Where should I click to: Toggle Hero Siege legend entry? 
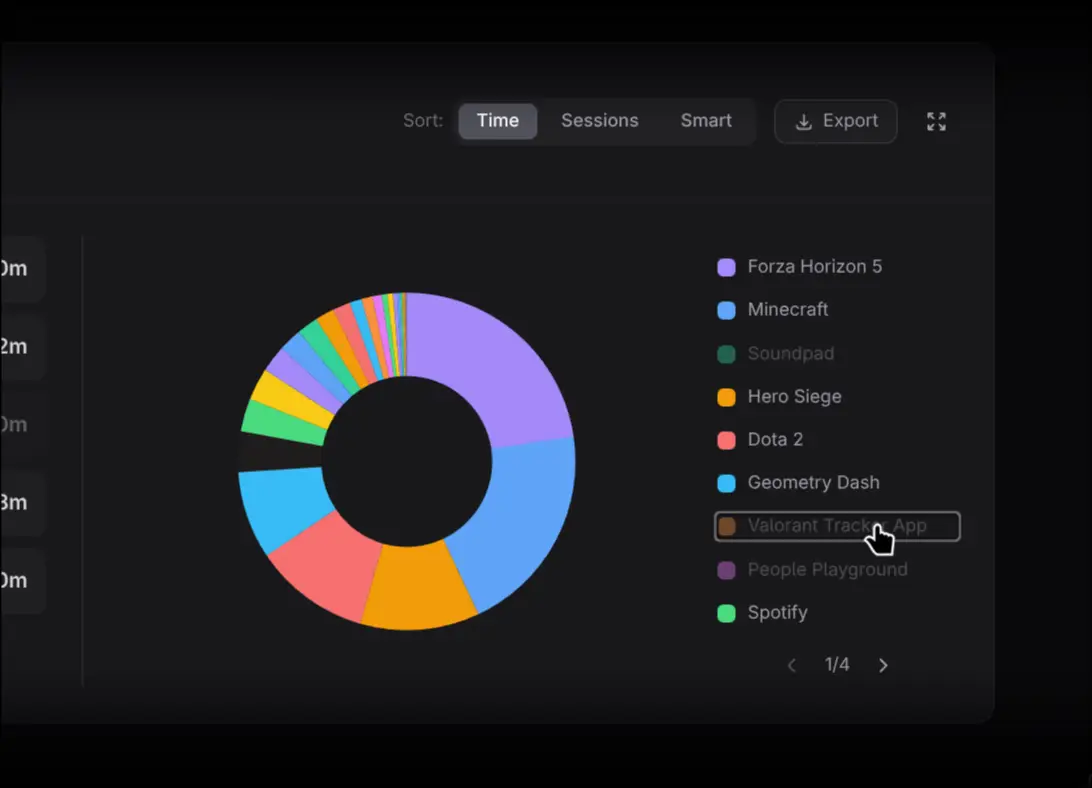click(779, 397)
